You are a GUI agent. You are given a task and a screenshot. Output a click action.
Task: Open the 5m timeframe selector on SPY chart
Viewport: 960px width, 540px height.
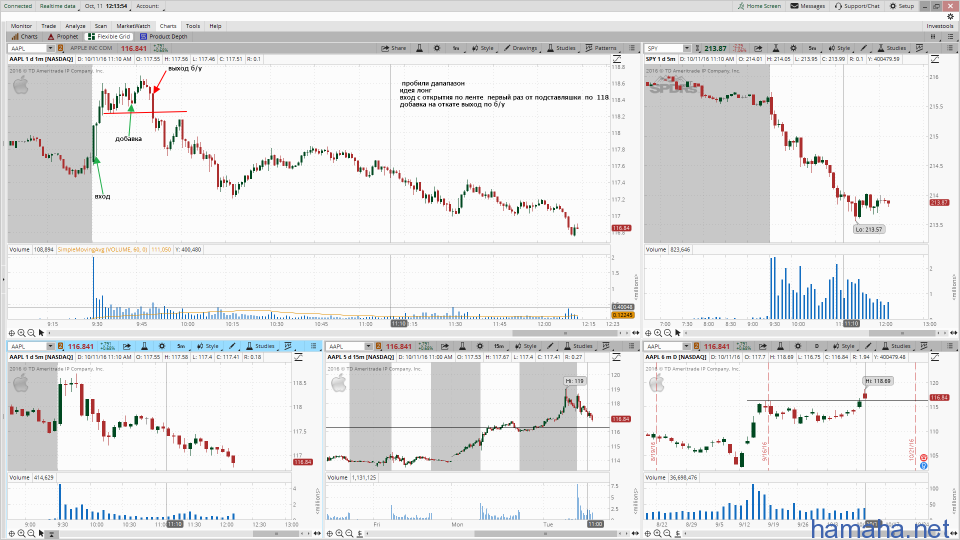click(x=812, y=48)
